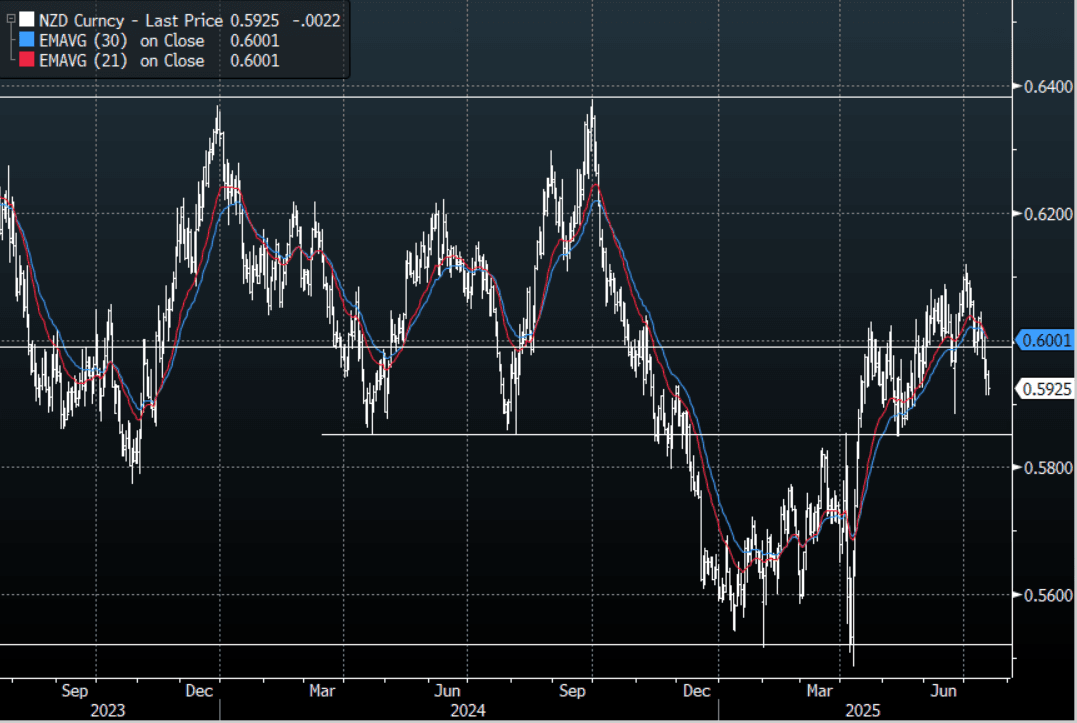Click the 0.6400 price axis label
Image resolution: width=1077 pixels, height=723 pixels.
click(1046, 87)
